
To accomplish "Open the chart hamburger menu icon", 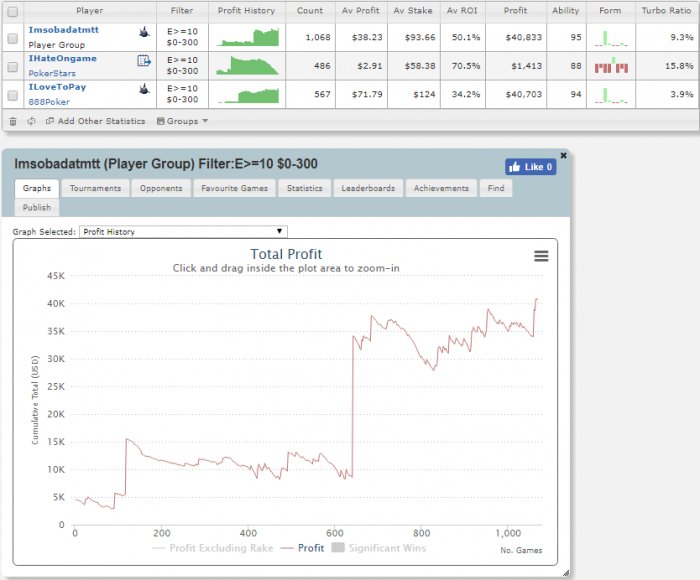I will 541,256.
